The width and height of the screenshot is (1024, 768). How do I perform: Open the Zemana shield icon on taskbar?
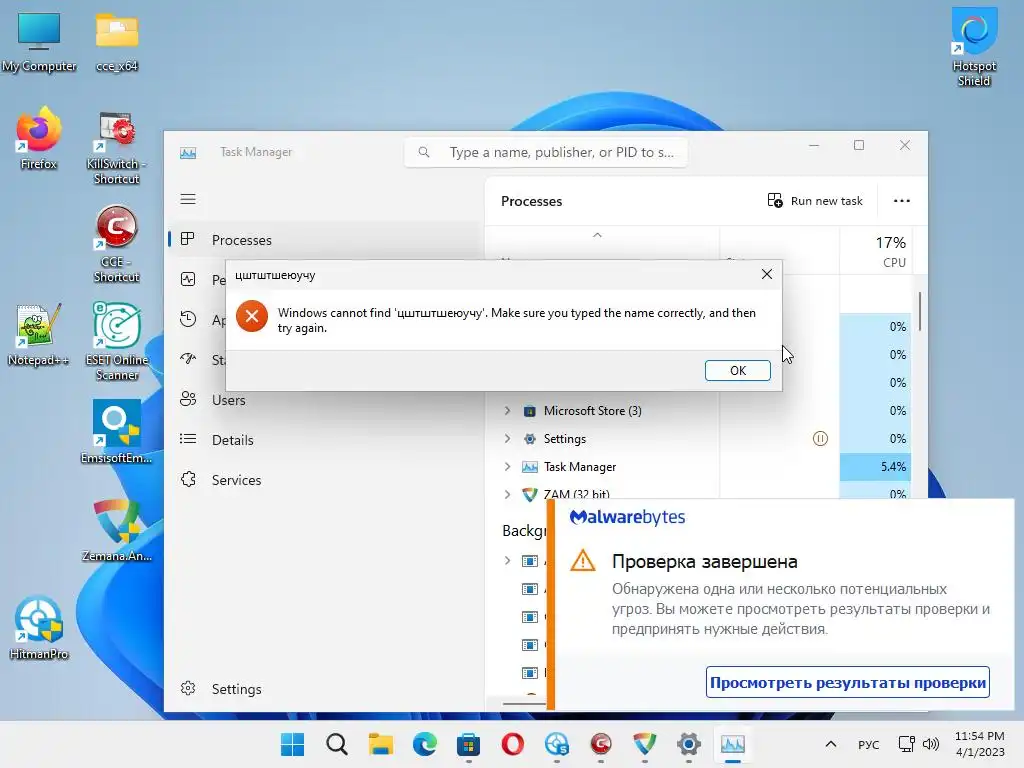[645, 744]
